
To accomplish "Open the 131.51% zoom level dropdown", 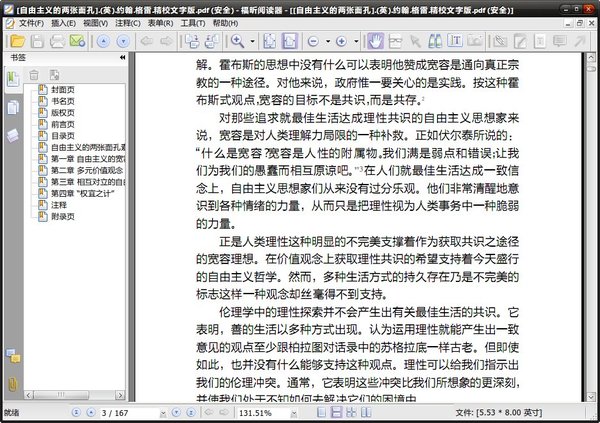I will coord(294,413).
